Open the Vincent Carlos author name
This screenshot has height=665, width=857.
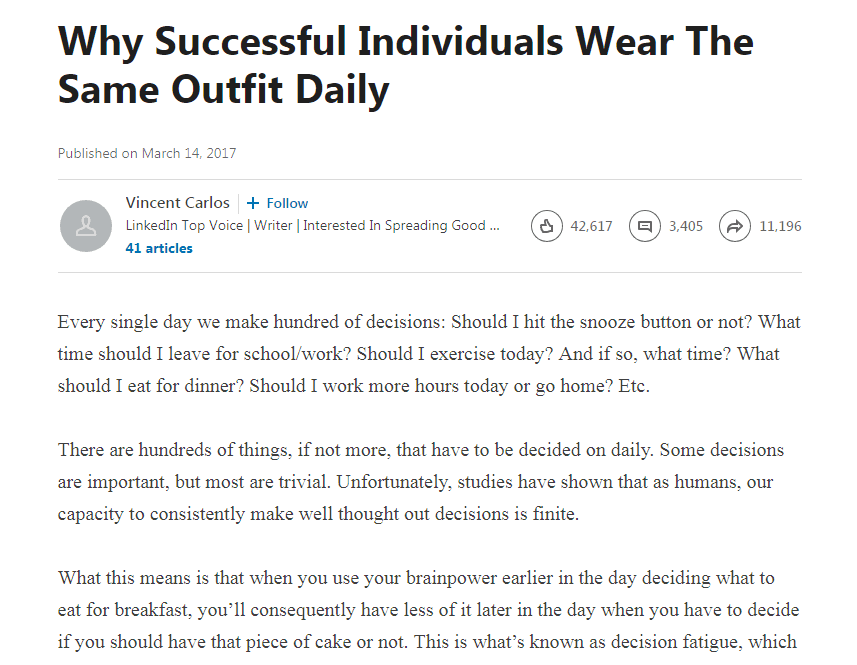click(x=177, y=203)
